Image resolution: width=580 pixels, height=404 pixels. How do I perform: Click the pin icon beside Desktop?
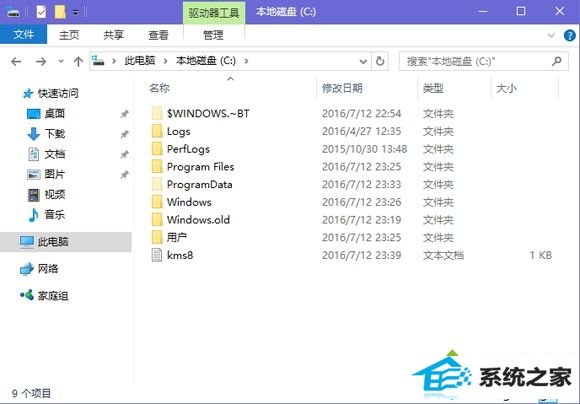[124, 114]
